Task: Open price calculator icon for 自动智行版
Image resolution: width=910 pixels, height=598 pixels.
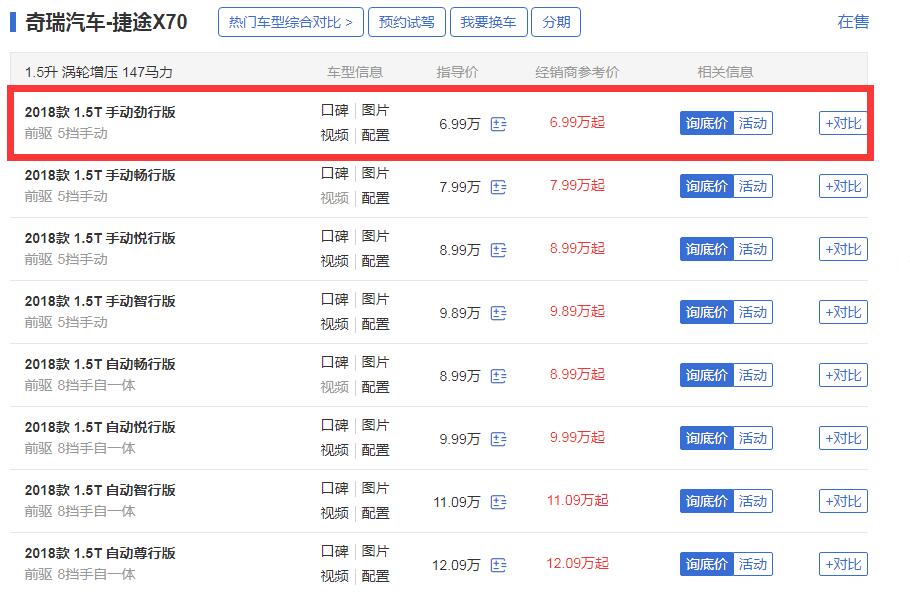Action: point(498,502)
